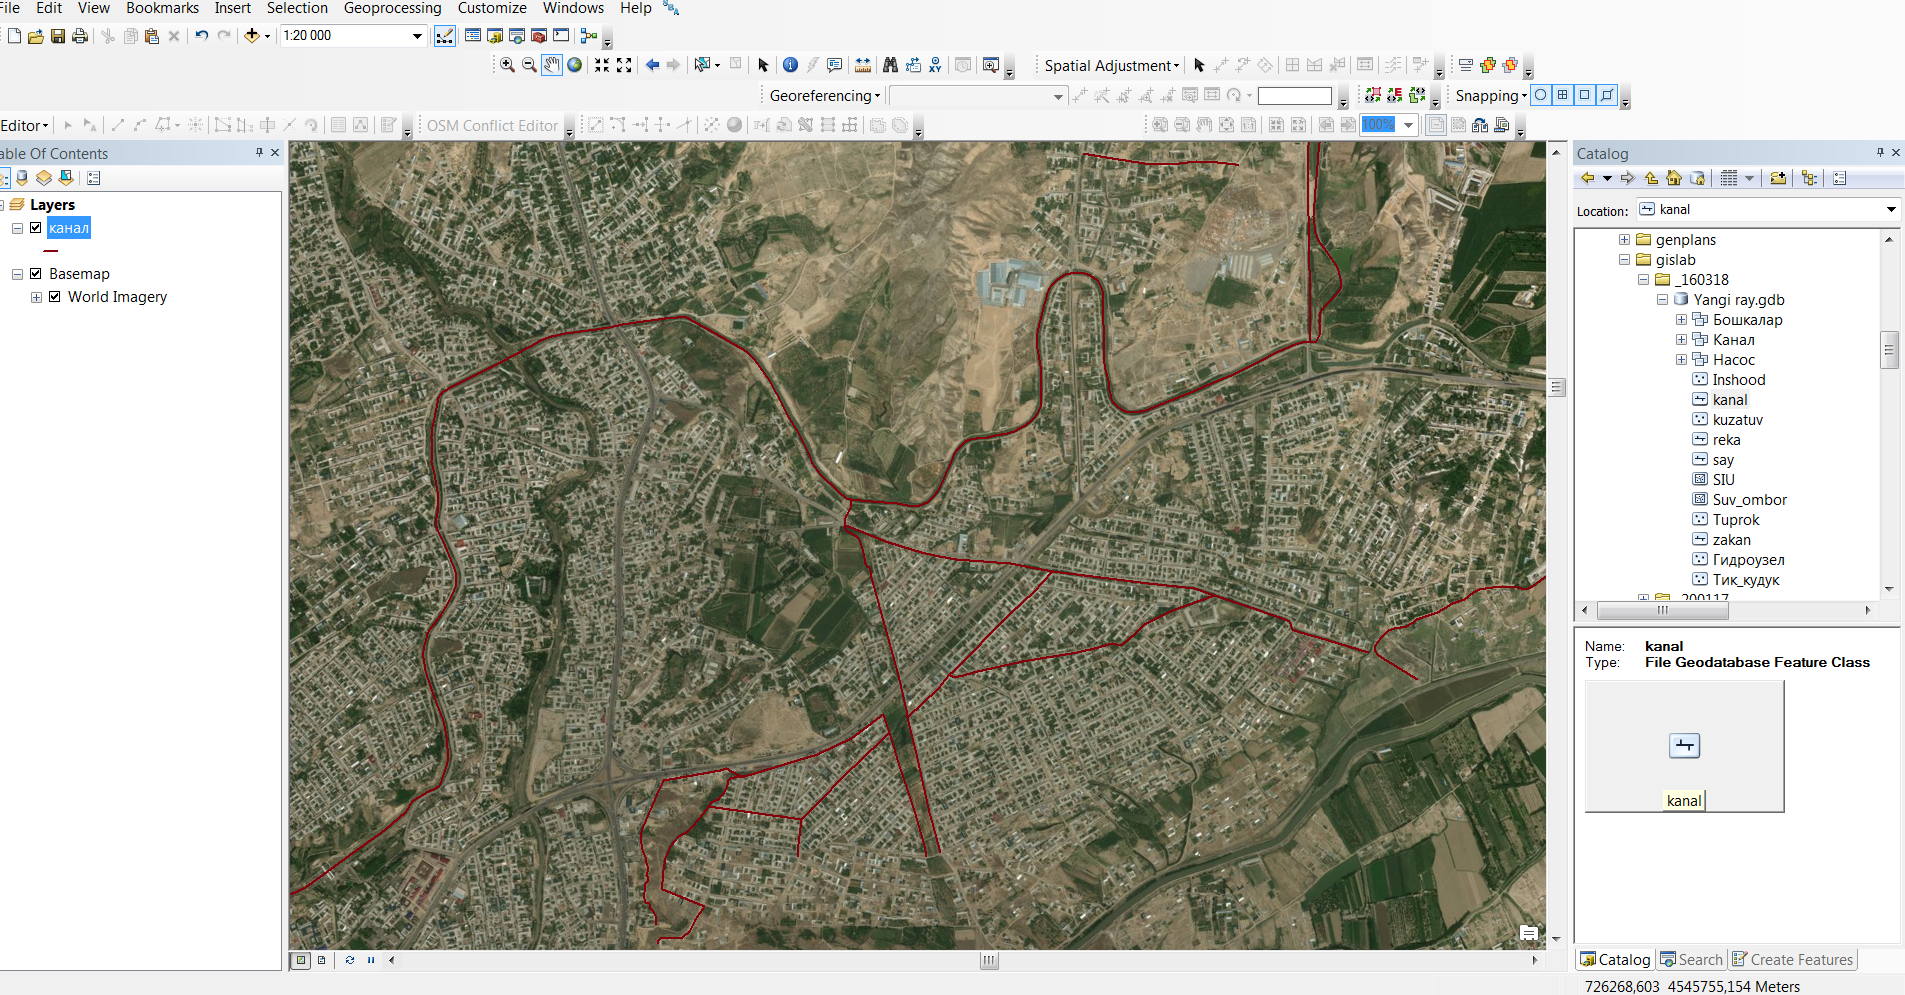
Task: Toggle the Editor Toolbar button
Action: [445, 36]
